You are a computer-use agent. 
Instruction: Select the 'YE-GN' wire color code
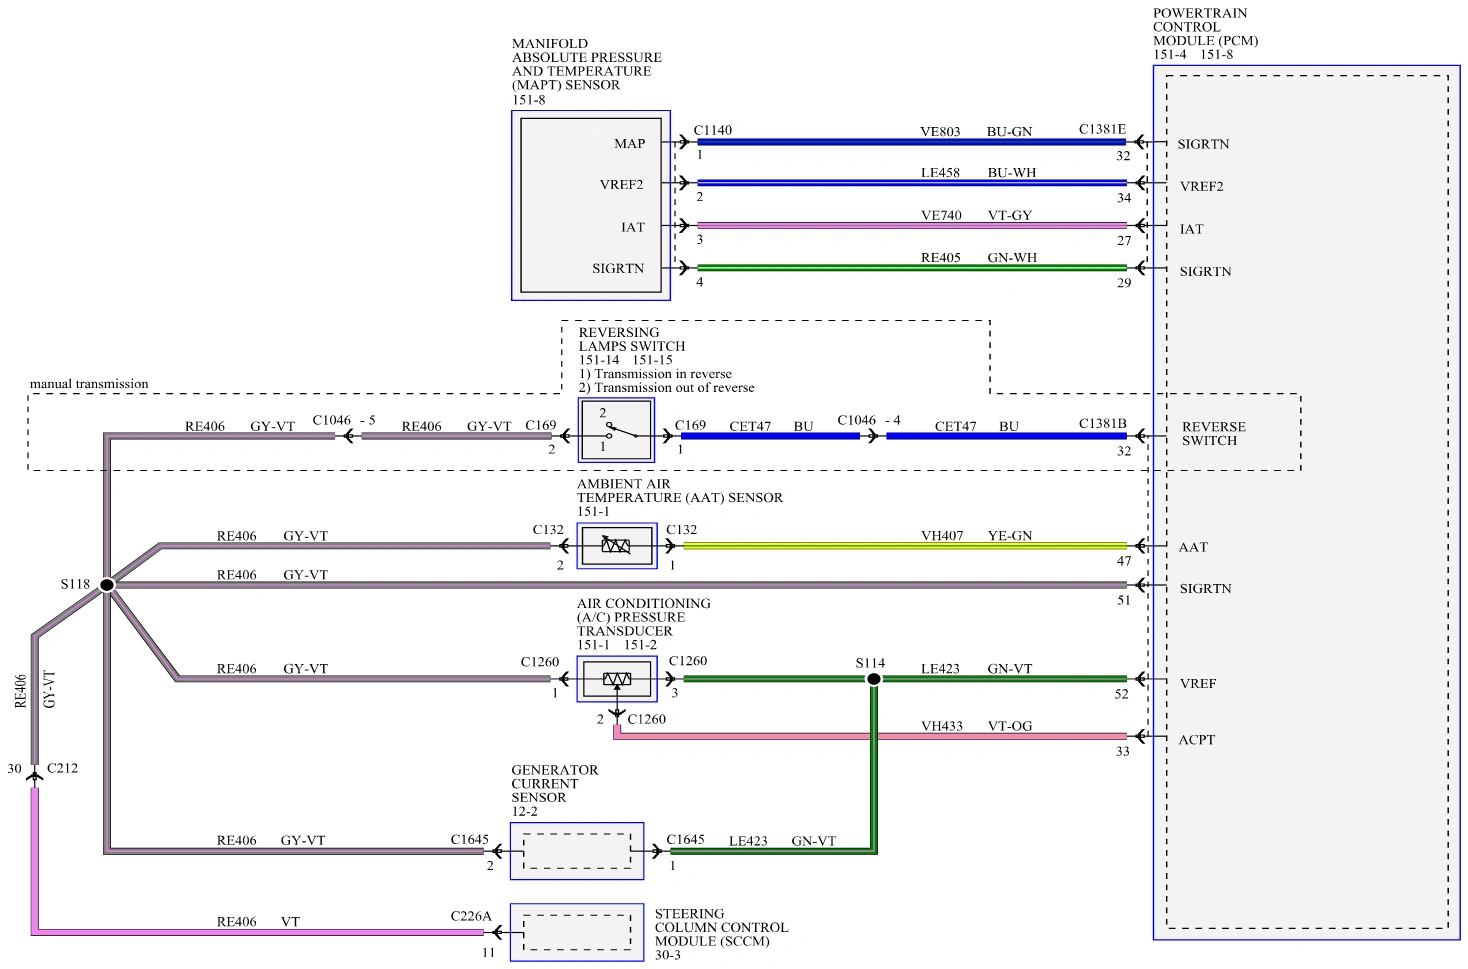1010,536
